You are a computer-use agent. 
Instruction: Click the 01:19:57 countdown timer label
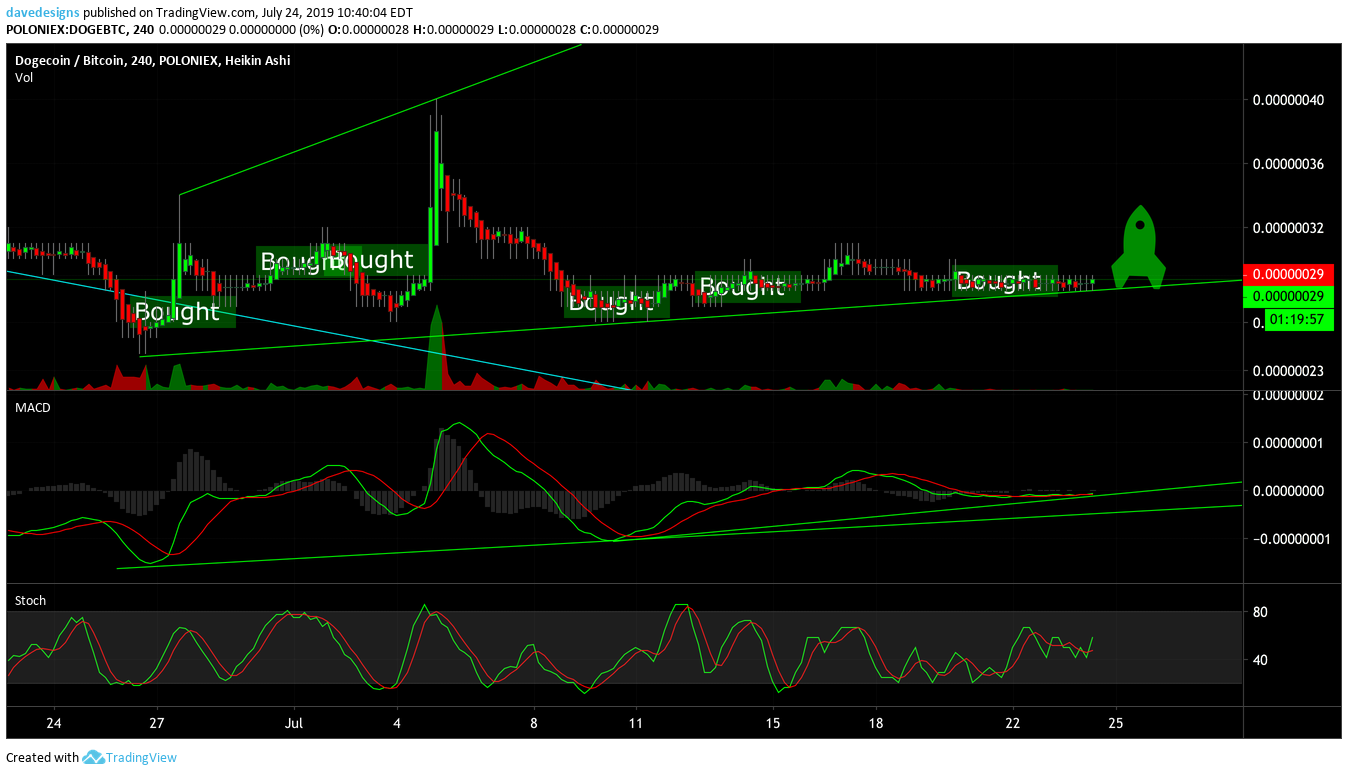coord(1299,320)
